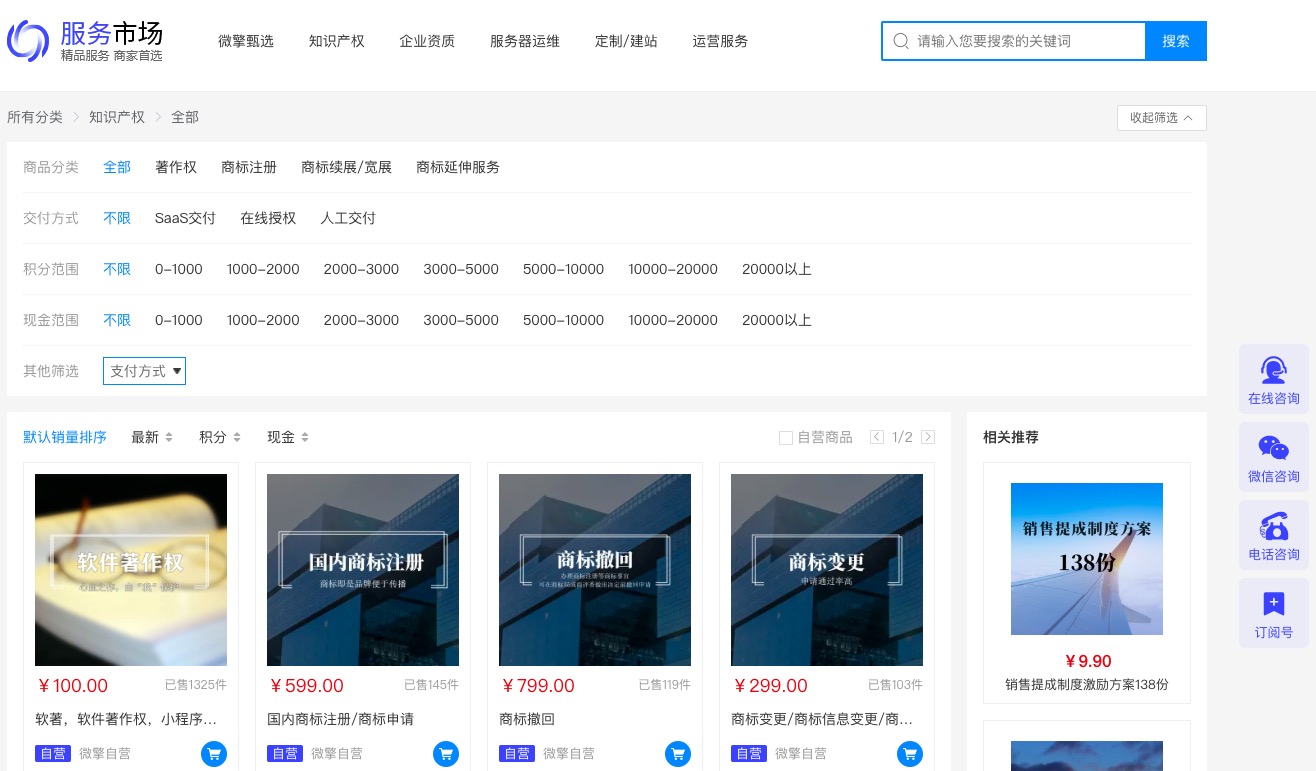Viewport: 1316px width, 771px height.
Task: Open 知识产权 in top navigation
Action: 337,41
